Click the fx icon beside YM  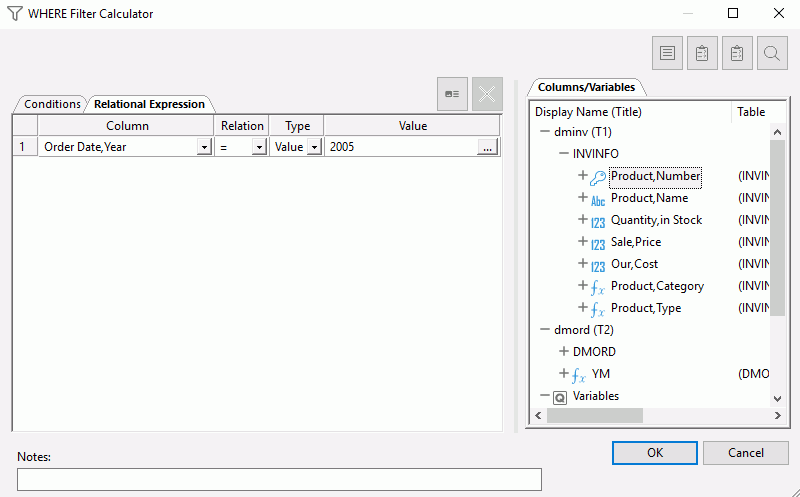tap(579, 374)
